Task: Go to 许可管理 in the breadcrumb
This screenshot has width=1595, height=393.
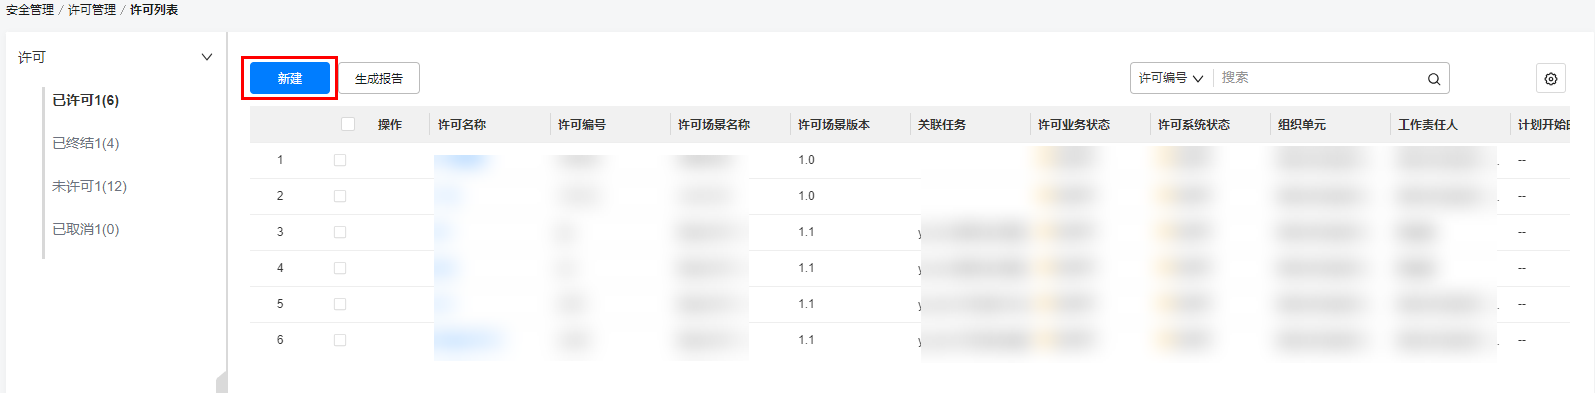Action: click(x=92, y=10)
